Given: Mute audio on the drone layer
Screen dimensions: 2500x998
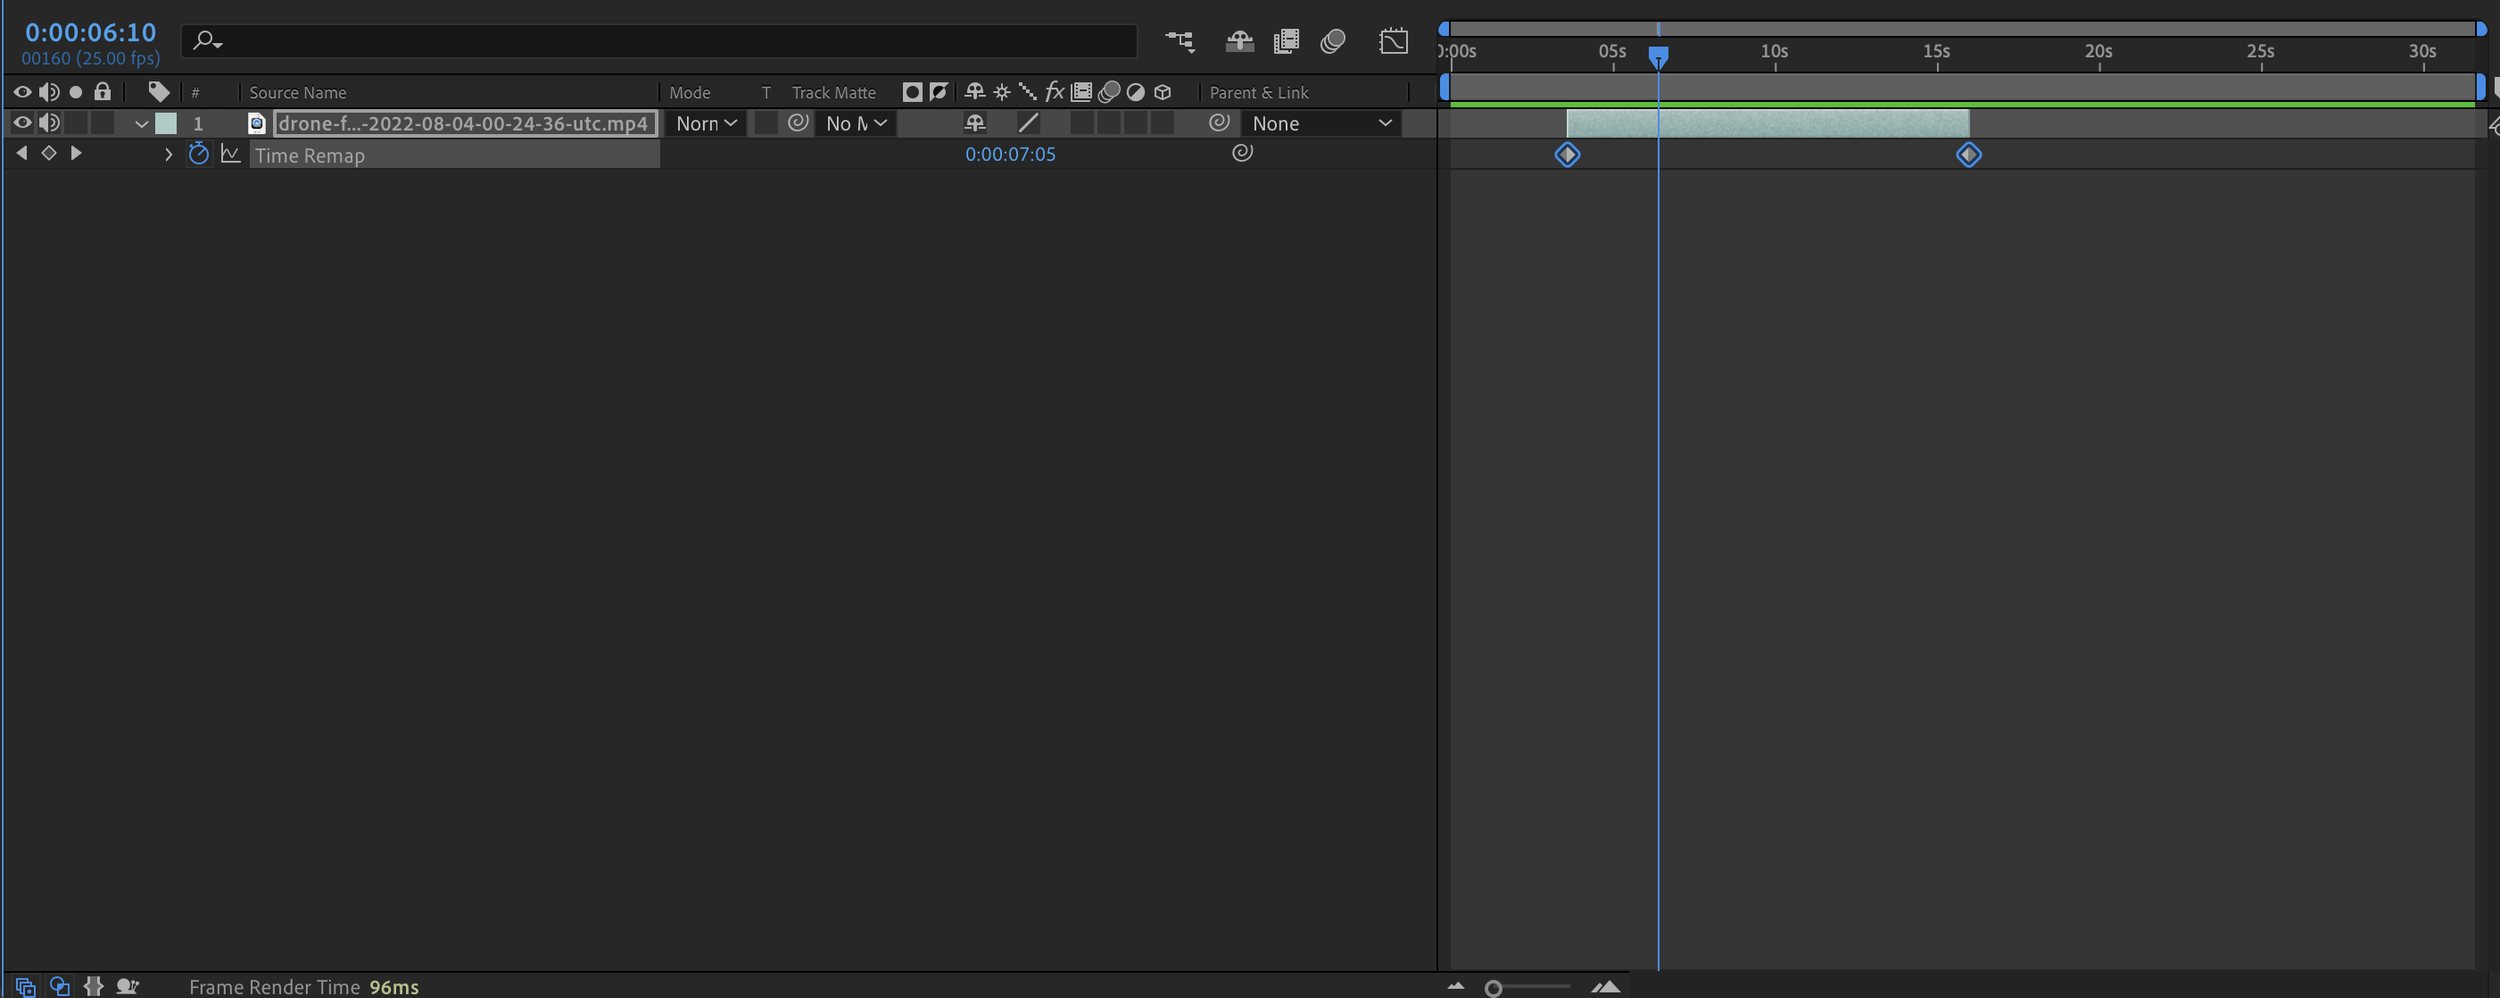Looking at the screenshot, I should pos(49,123).
